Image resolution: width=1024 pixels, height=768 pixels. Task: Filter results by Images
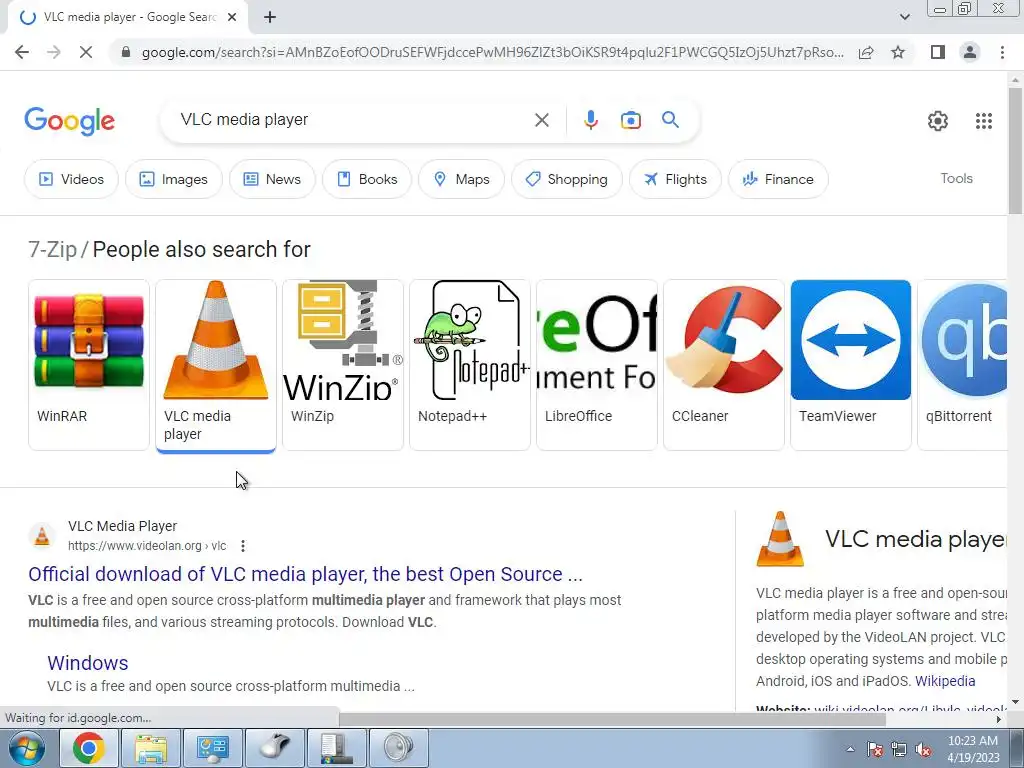tap(174, 179)
